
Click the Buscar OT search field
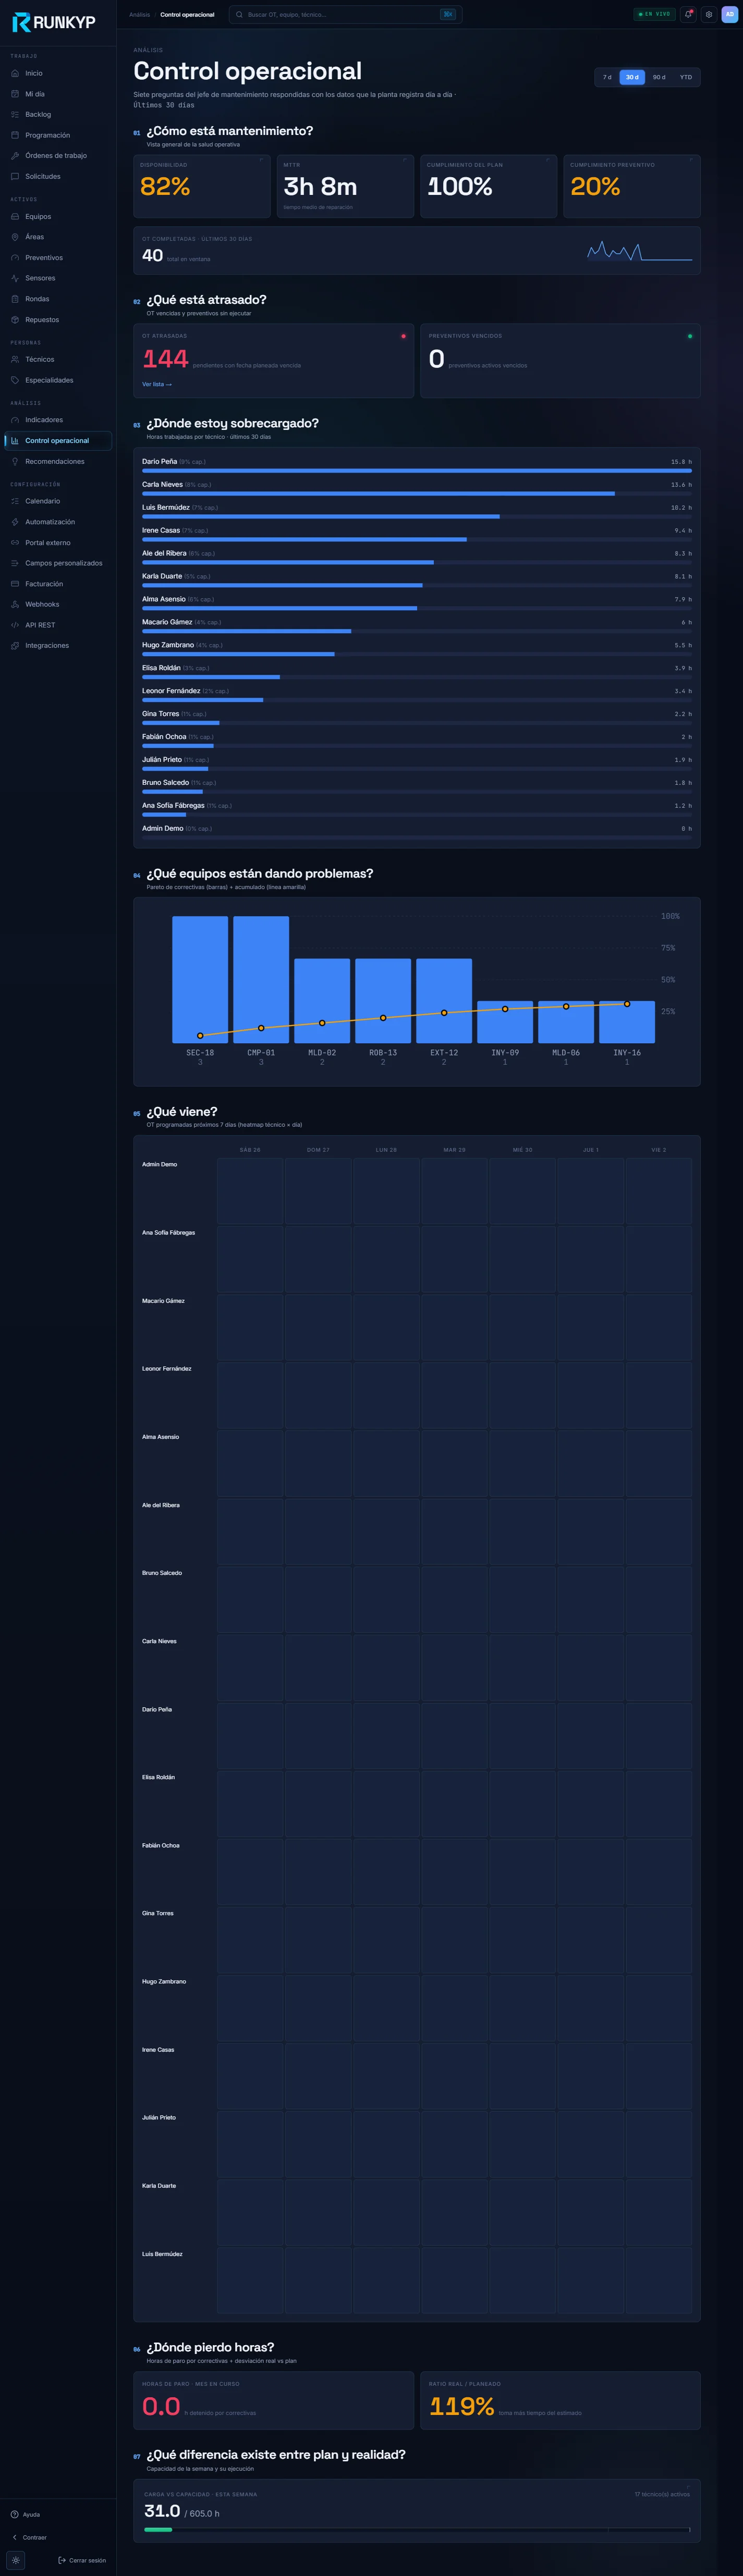point(345,14)
